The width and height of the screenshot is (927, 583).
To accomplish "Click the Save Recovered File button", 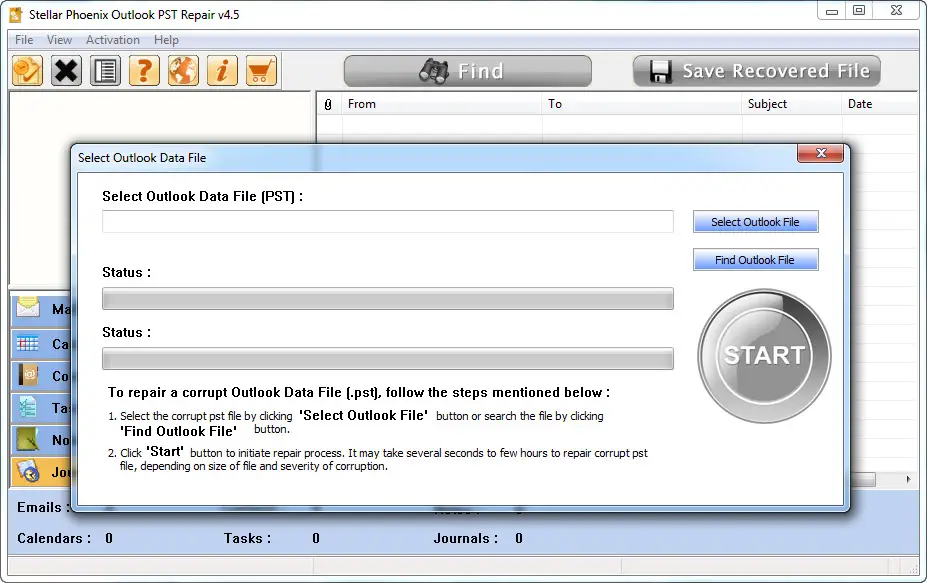I will point(757,71).
